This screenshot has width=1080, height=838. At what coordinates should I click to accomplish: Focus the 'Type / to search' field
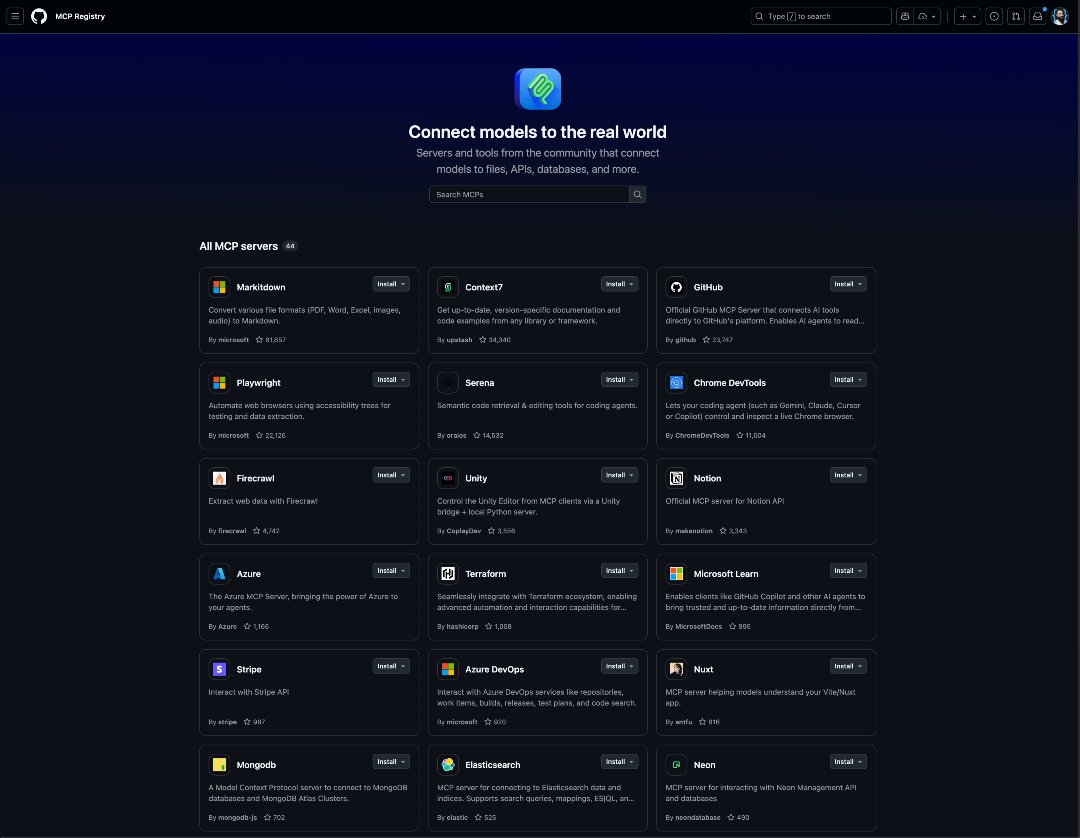pos(820,16)
